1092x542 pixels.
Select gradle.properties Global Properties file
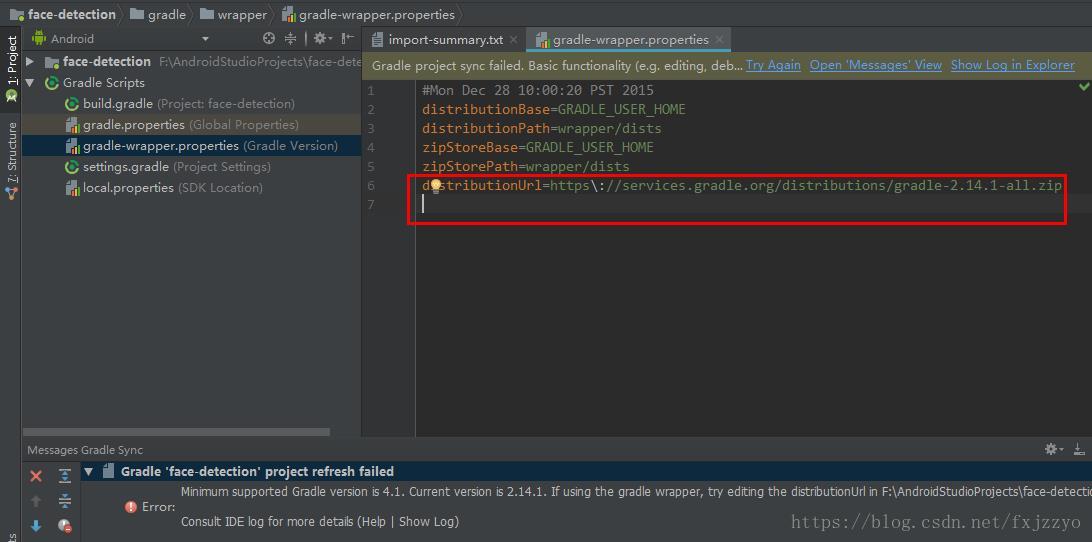[x=133, y=125]
